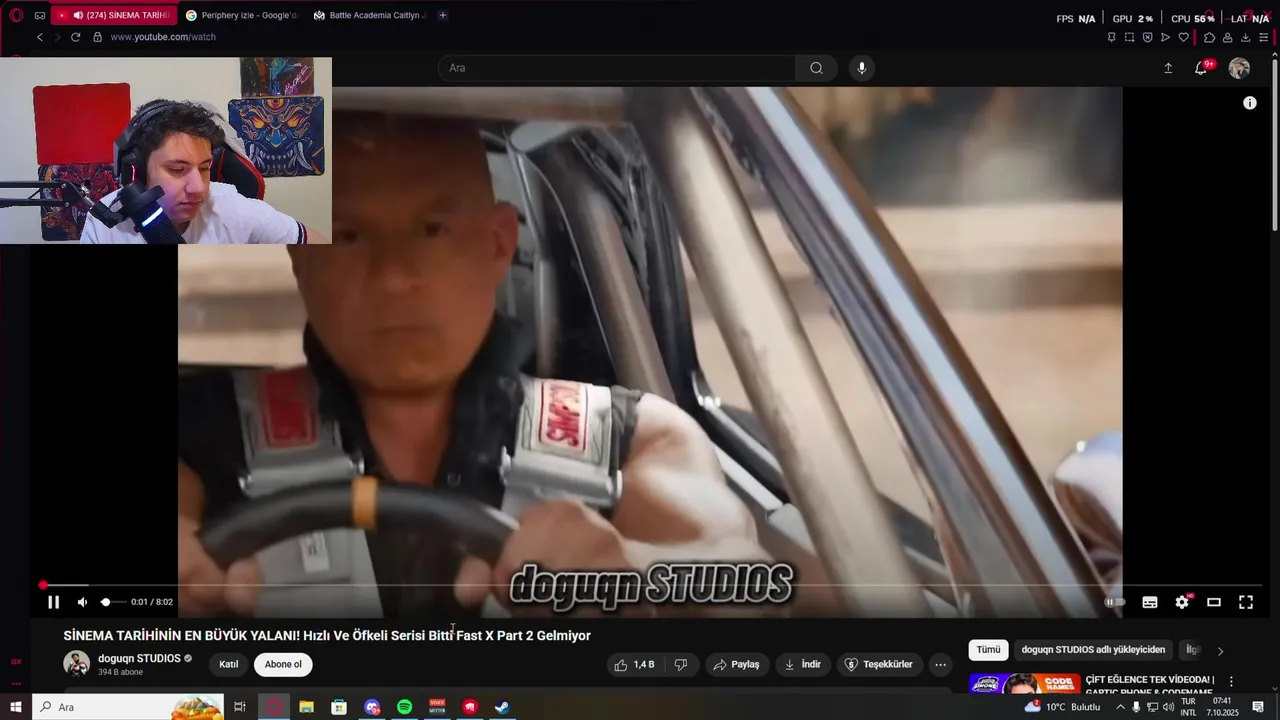The width and height of the screenshot is (1280, 720).
Task: Toggle subtitles in the video player
Action: tap(1150, 602)
